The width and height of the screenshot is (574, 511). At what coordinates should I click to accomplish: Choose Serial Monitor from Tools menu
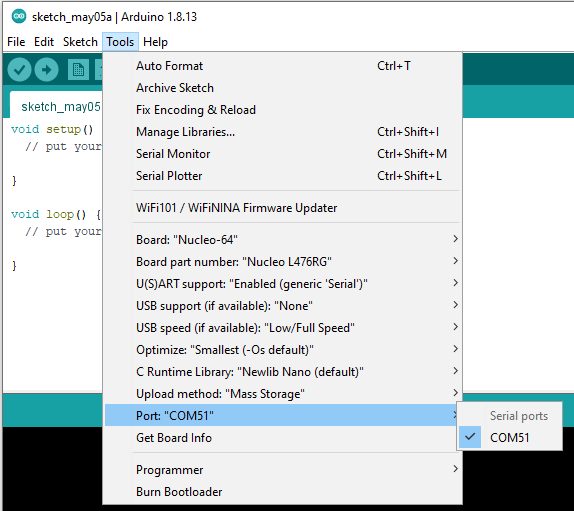(x=282, y=154)
